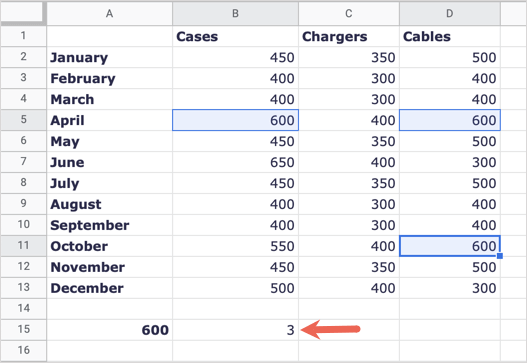Click the Cases header cell
Screen dimensions: 527x363
click(235, 36)
